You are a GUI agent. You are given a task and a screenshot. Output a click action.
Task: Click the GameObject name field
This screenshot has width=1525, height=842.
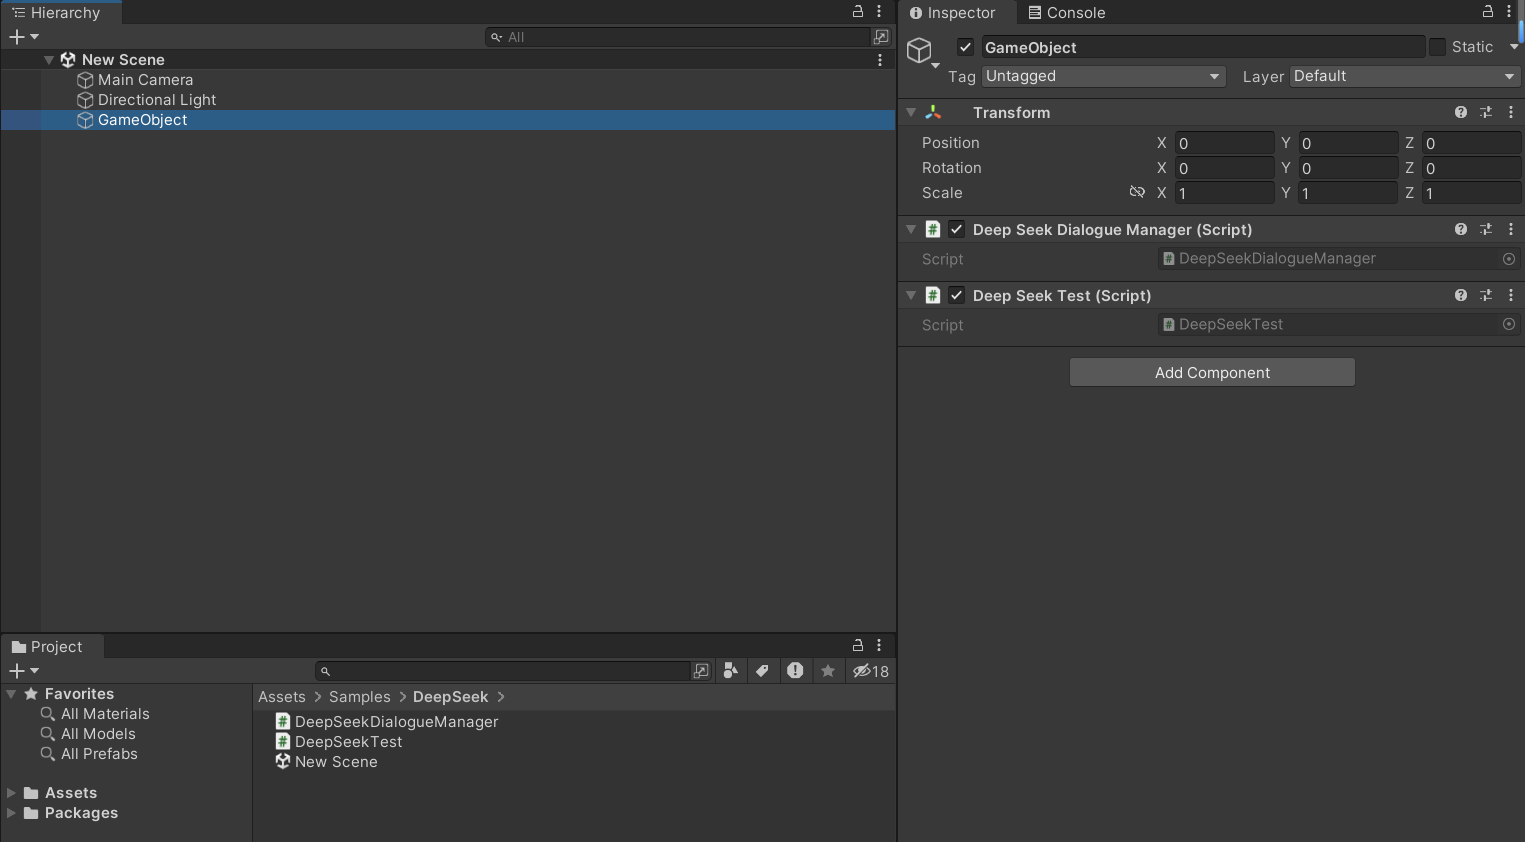coord(1203,47)
